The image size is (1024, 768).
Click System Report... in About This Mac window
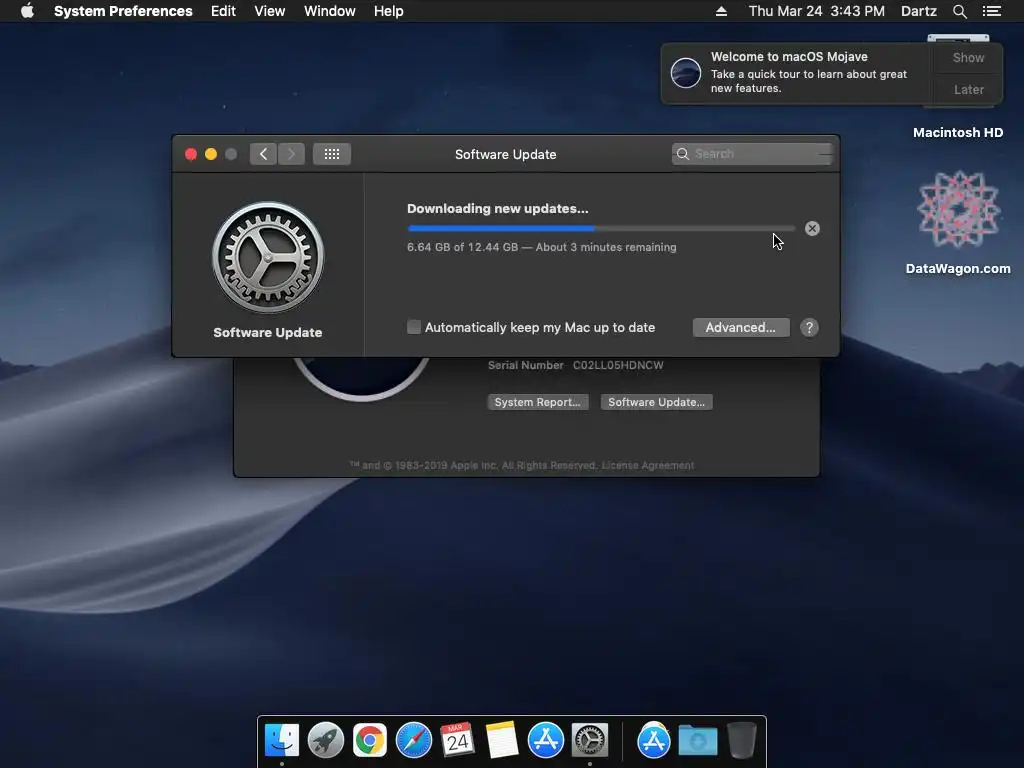point(537,402)
